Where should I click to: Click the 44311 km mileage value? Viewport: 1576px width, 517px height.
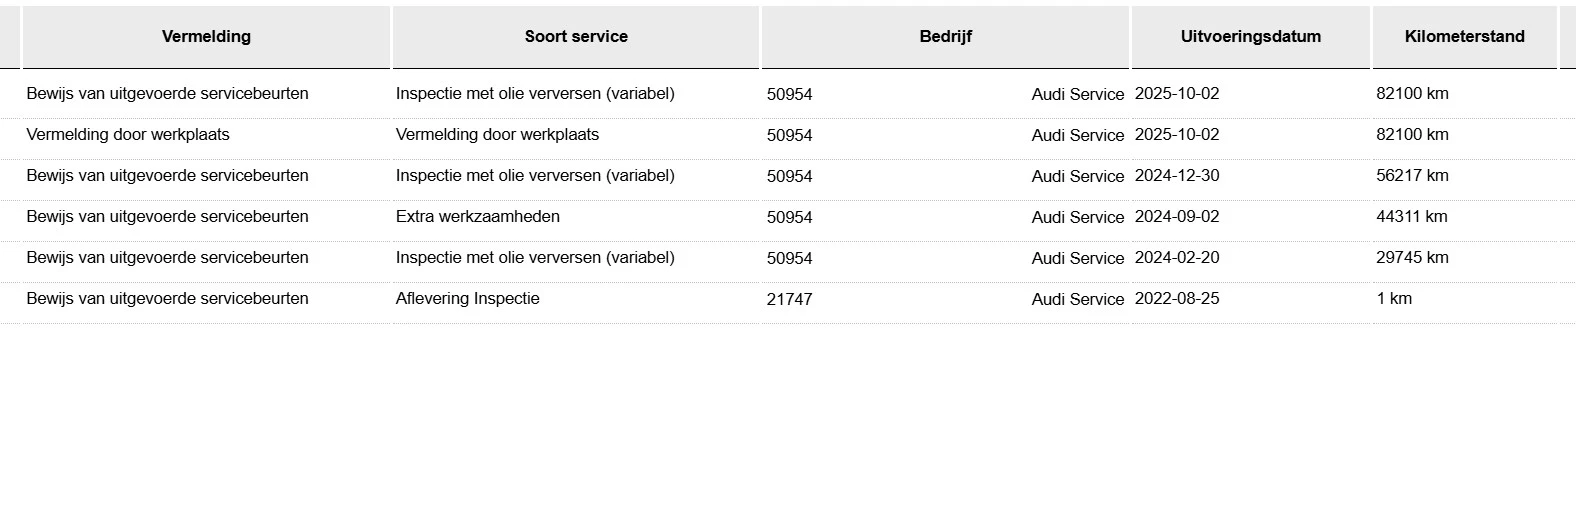coord(1411,217)
